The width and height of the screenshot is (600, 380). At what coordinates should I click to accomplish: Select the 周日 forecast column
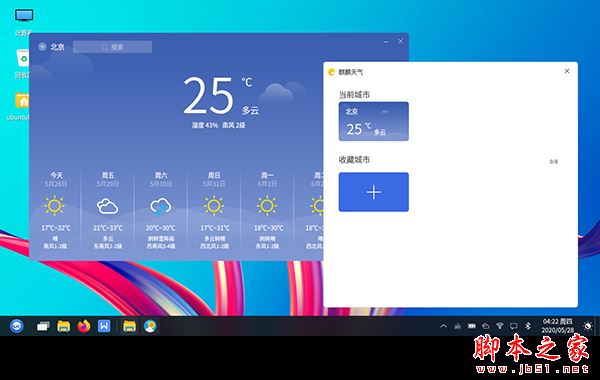[x=214, y=210]
